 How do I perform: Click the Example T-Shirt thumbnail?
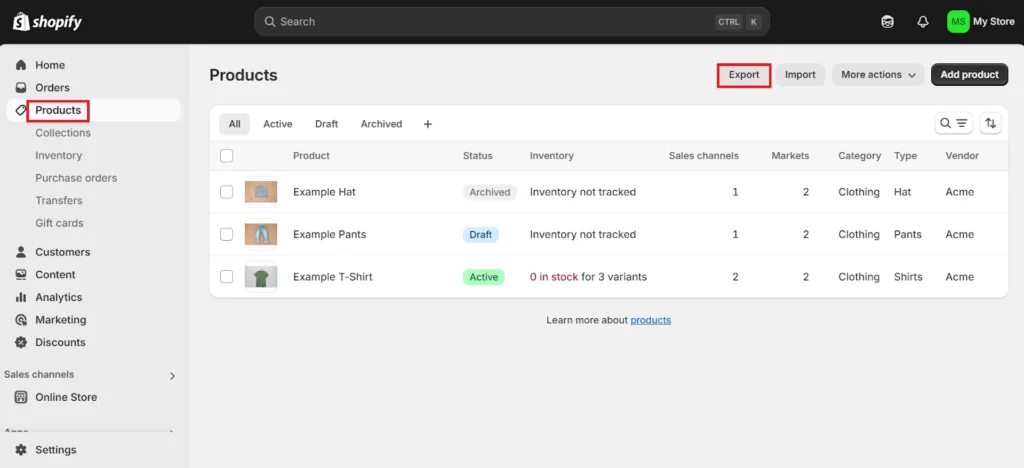click(260, 277)
